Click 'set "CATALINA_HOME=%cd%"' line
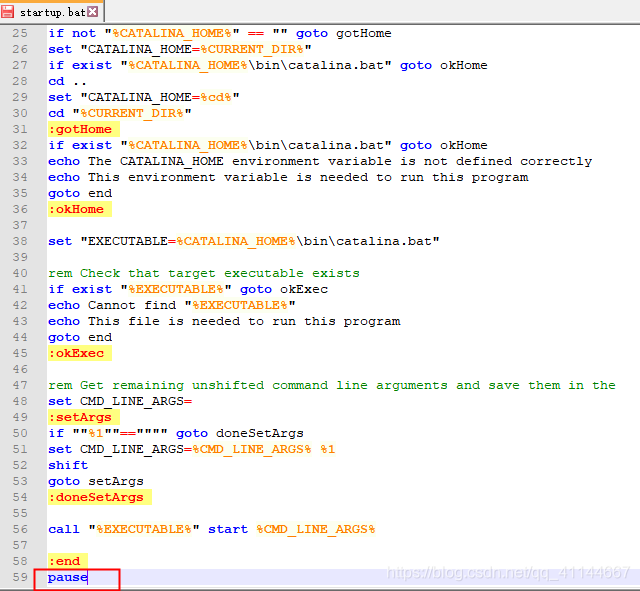Image resolution: width=640 pixels, height=591 pixels. 144,97
